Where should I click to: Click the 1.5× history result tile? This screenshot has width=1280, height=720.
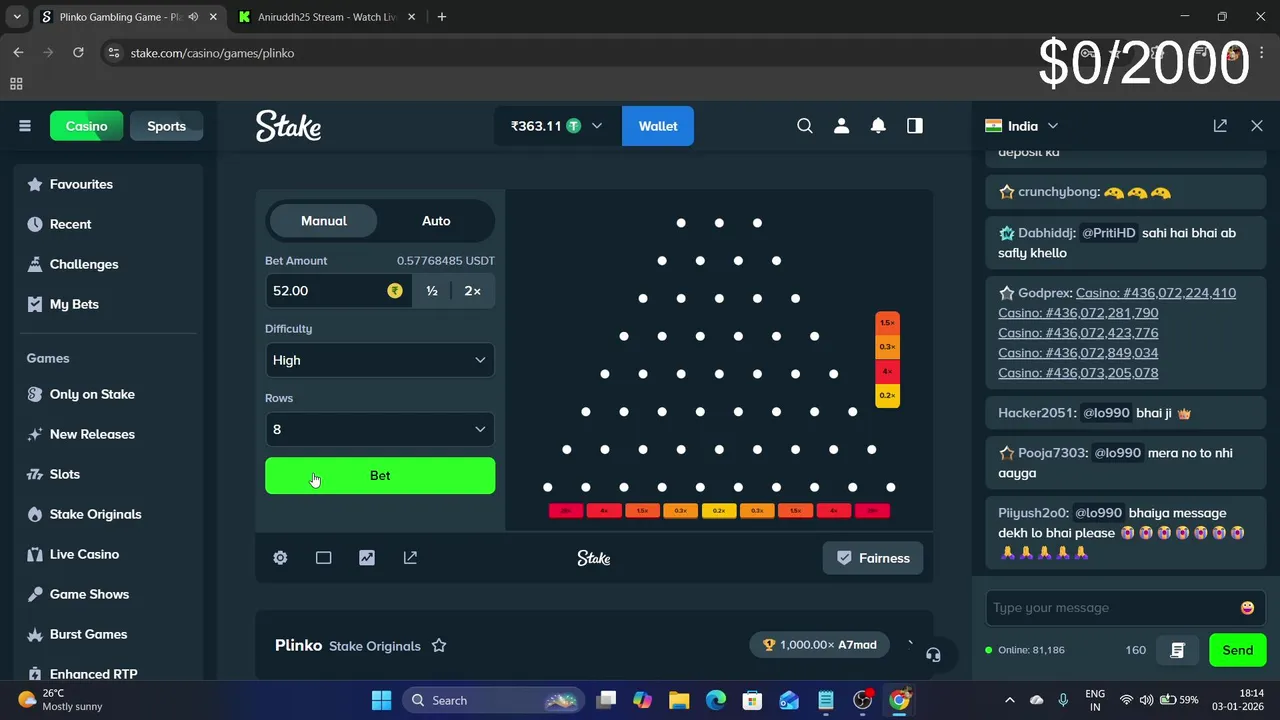click(x=887, y=323)
